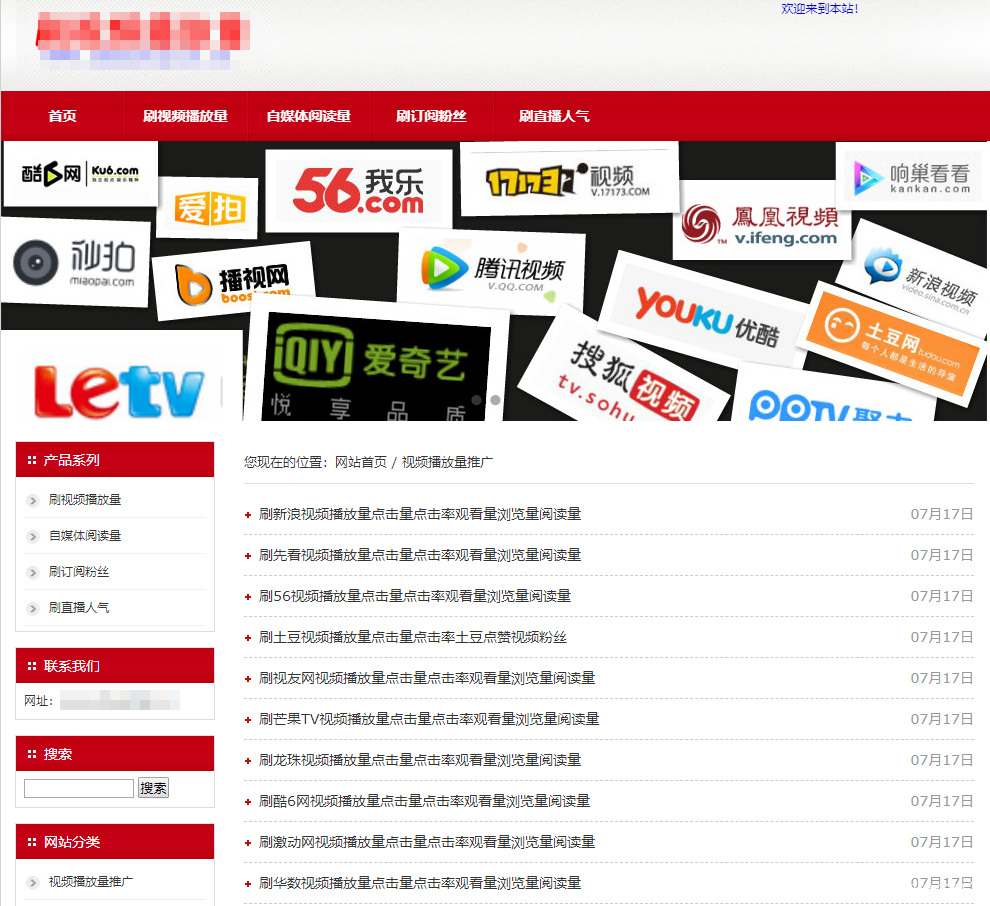Click the 联系我们 panel header

pos(115,665)
